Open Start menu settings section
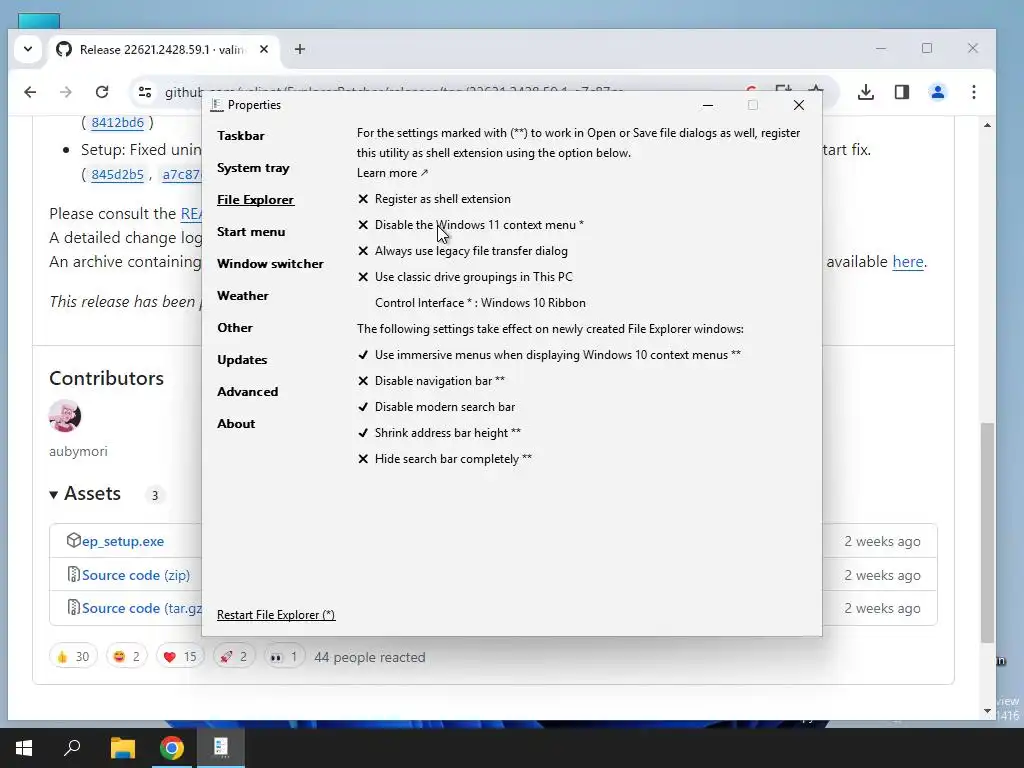The image size is (1024, 768). (251, 232)
